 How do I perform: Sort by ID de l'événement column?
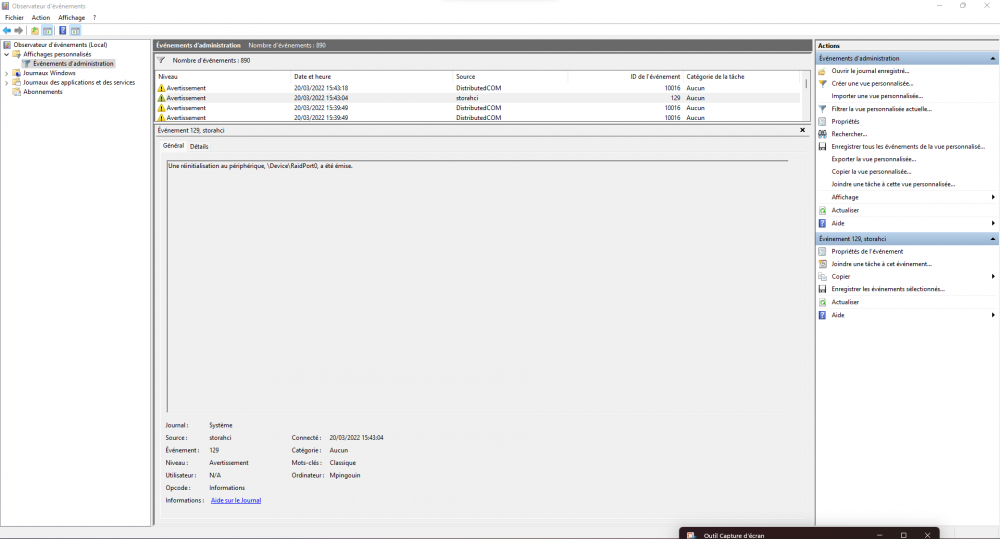tap(626, 77)
